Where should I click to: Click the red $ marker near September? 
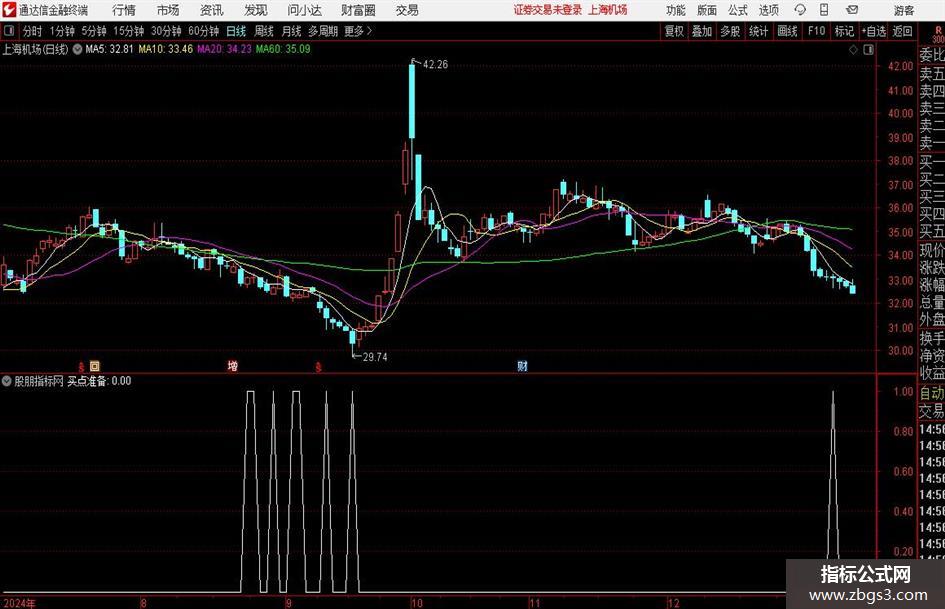[319, 367]
